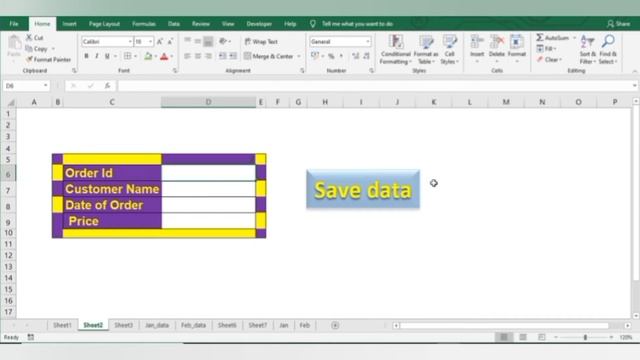
Task: Decrease font size with smaller A
Action: coord(170,42)
